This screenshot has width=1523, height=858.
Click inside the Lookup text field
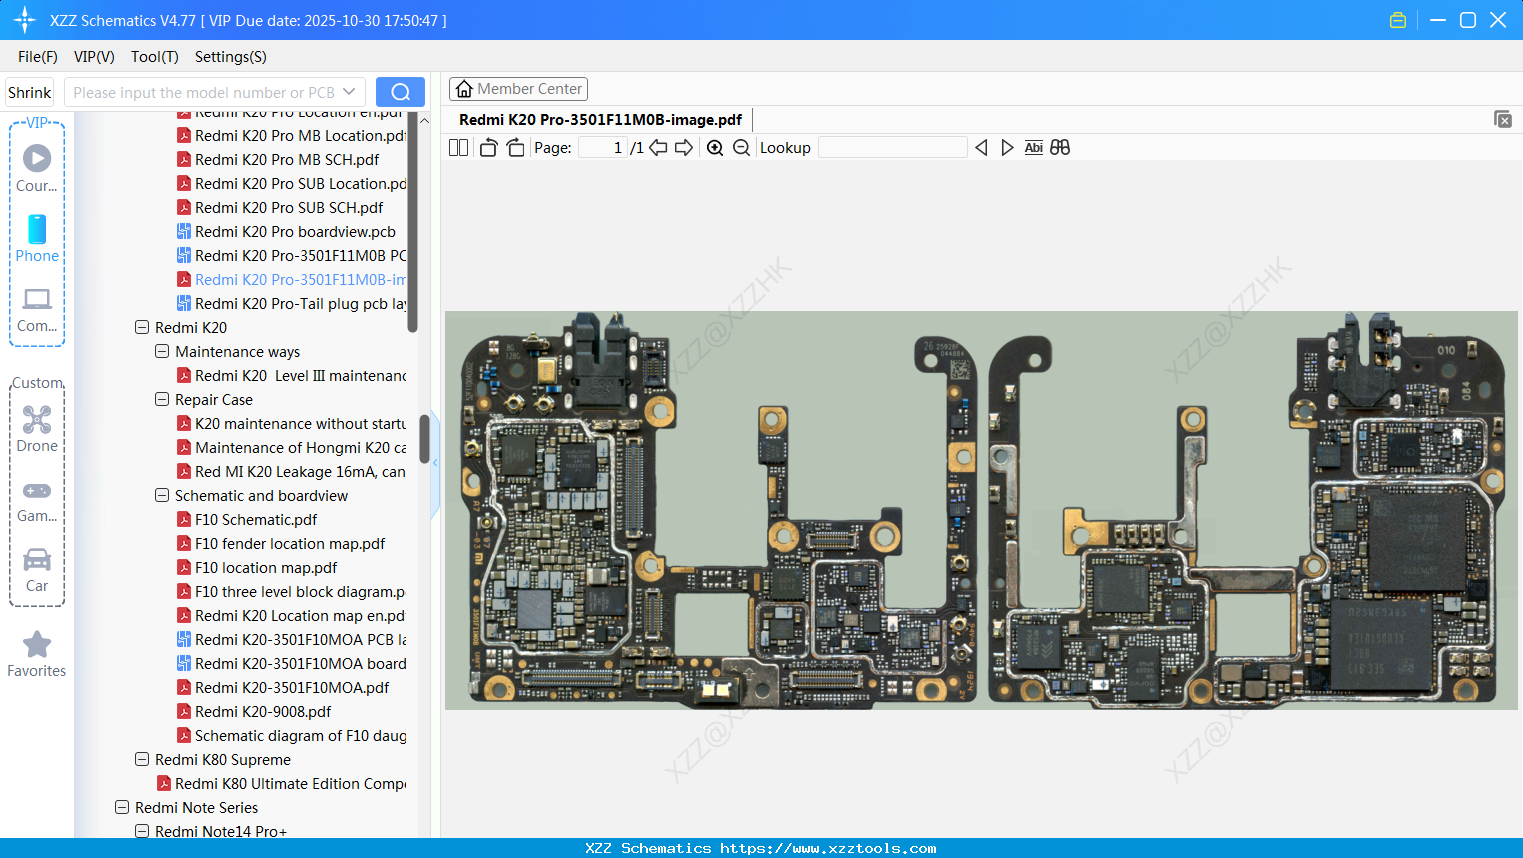tap(891, 147)
